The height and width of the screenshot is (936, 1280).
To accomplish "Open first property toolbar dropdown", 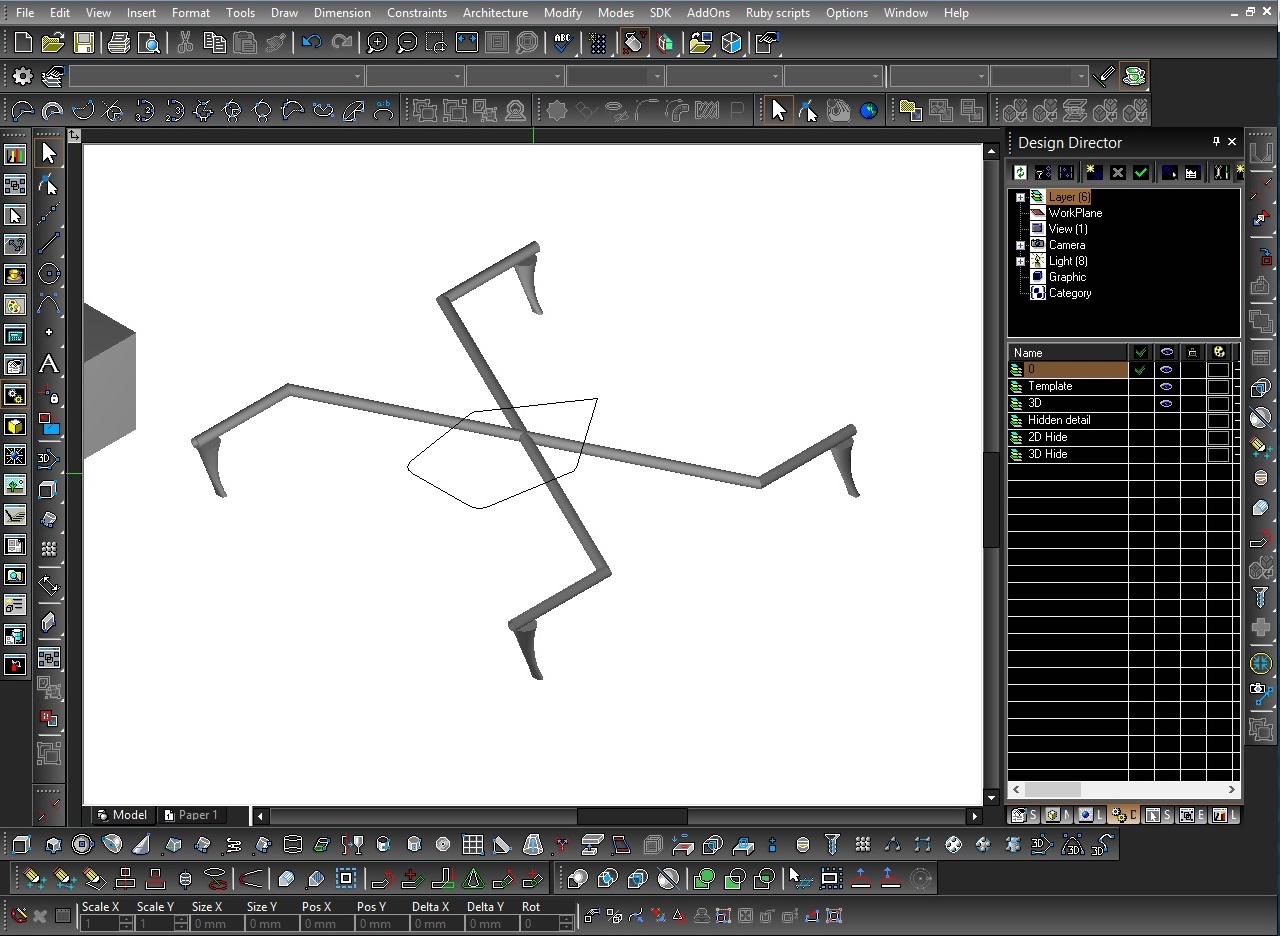I will [357, 76].
